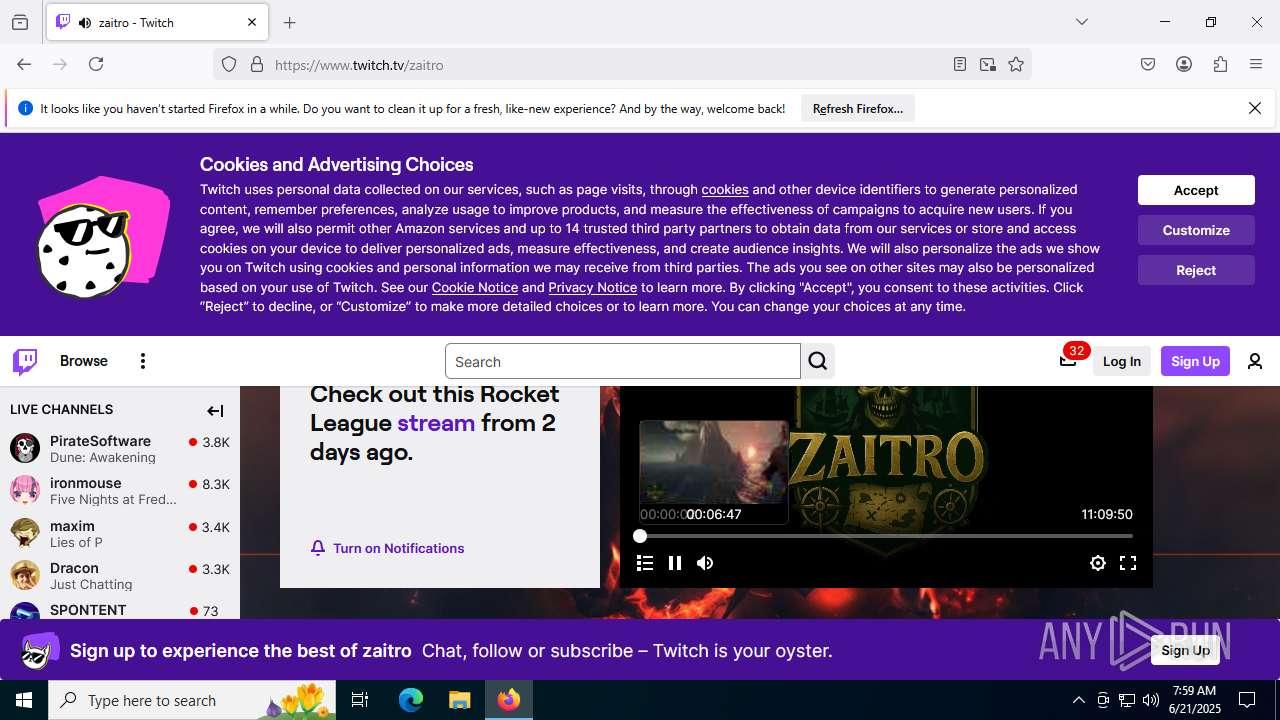Open the Privacy Notice link

tap(592, 287)
